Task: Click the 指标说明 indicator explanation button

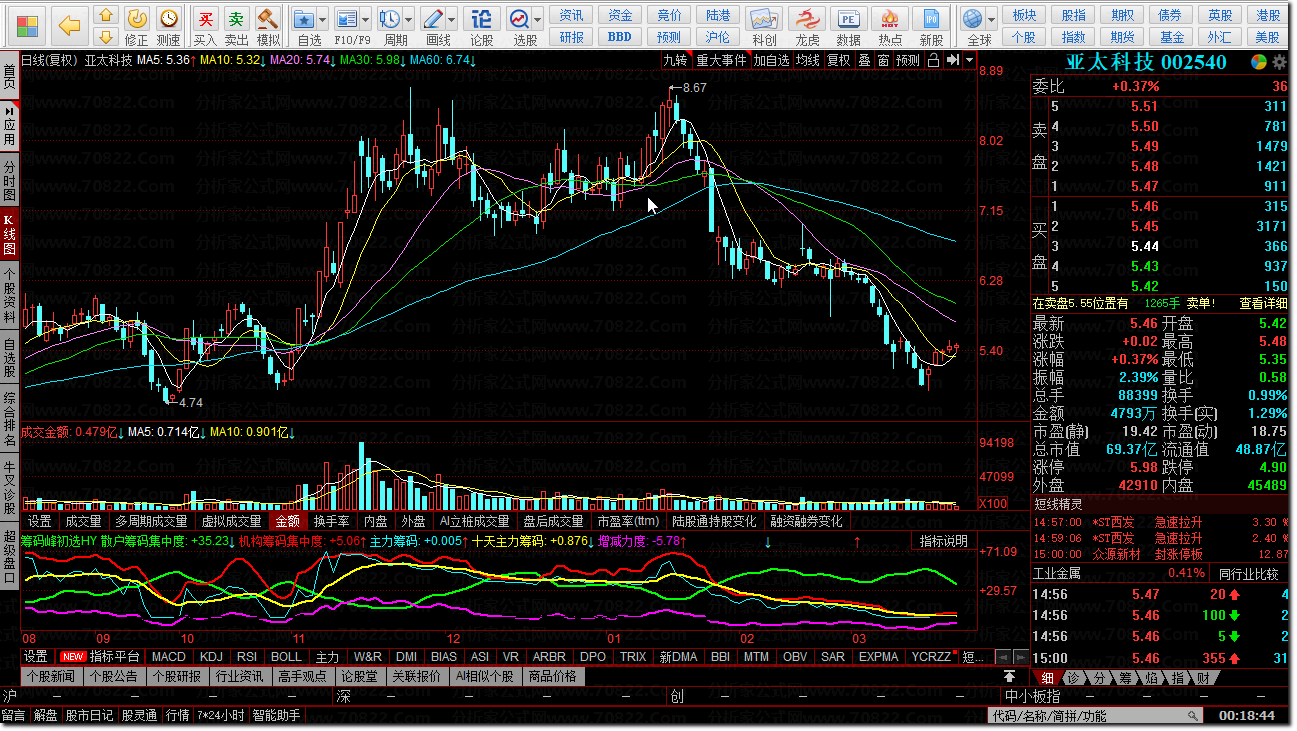Action: coord(944,541)
